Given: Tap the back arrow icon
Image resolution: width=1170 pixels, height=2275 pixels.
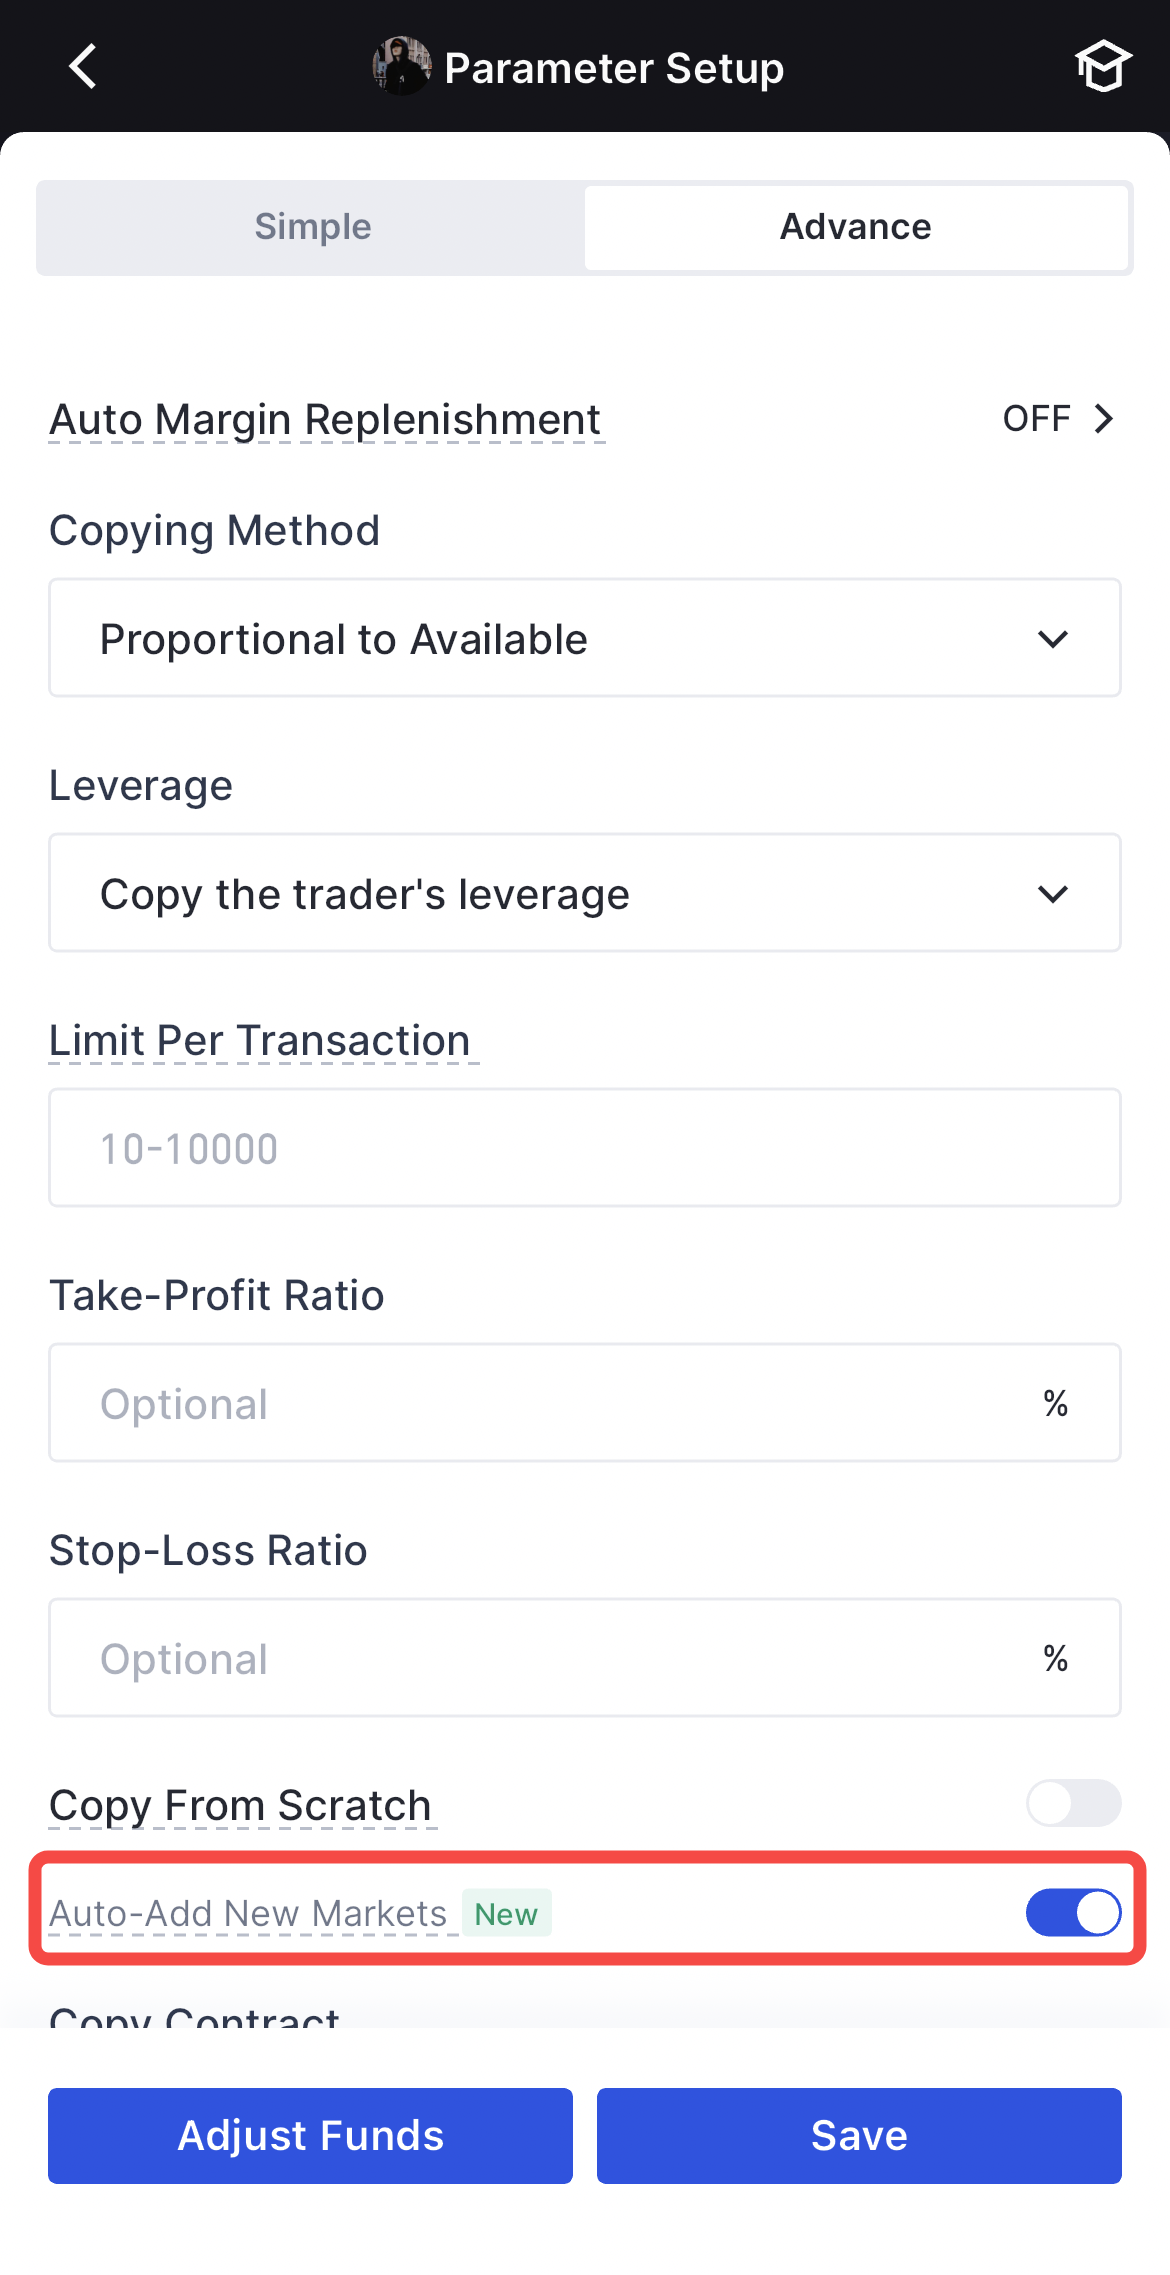Looking at the screenshot, I should tap(83, 67).
